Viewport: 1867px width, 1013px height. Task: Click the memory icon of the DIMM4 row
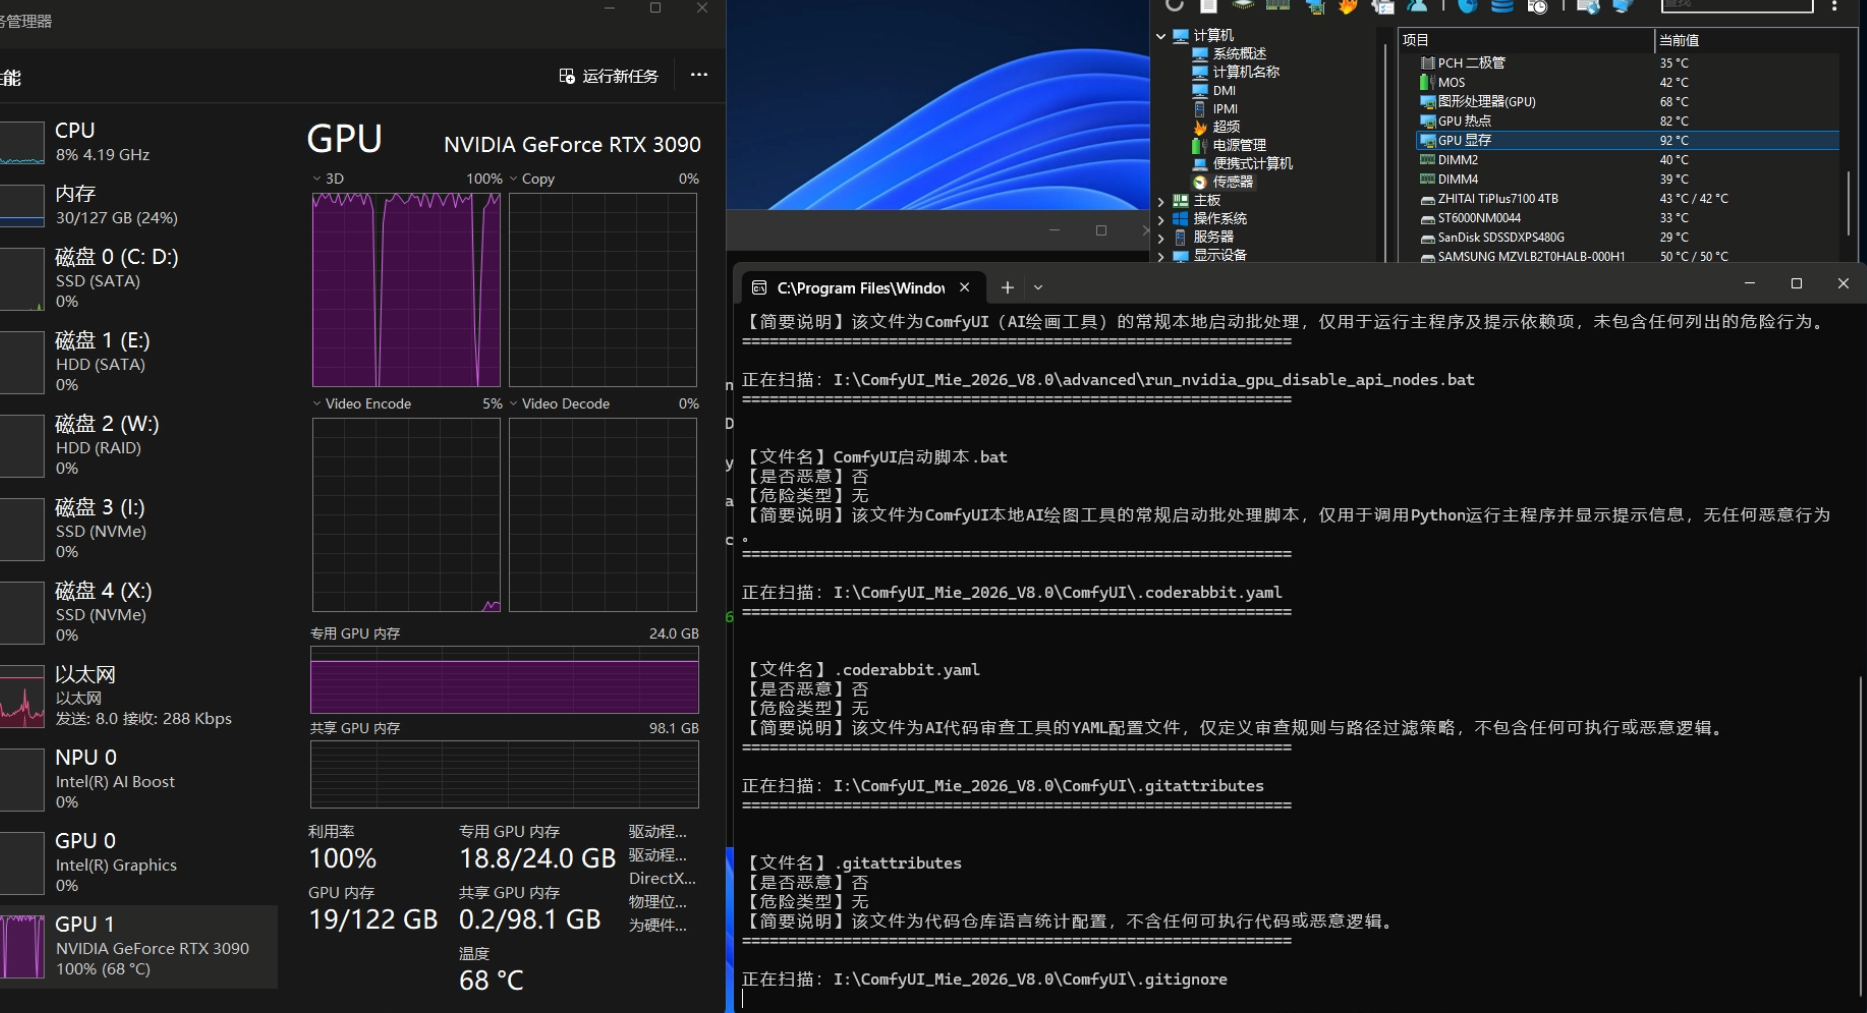click(x=1428, y=179)
